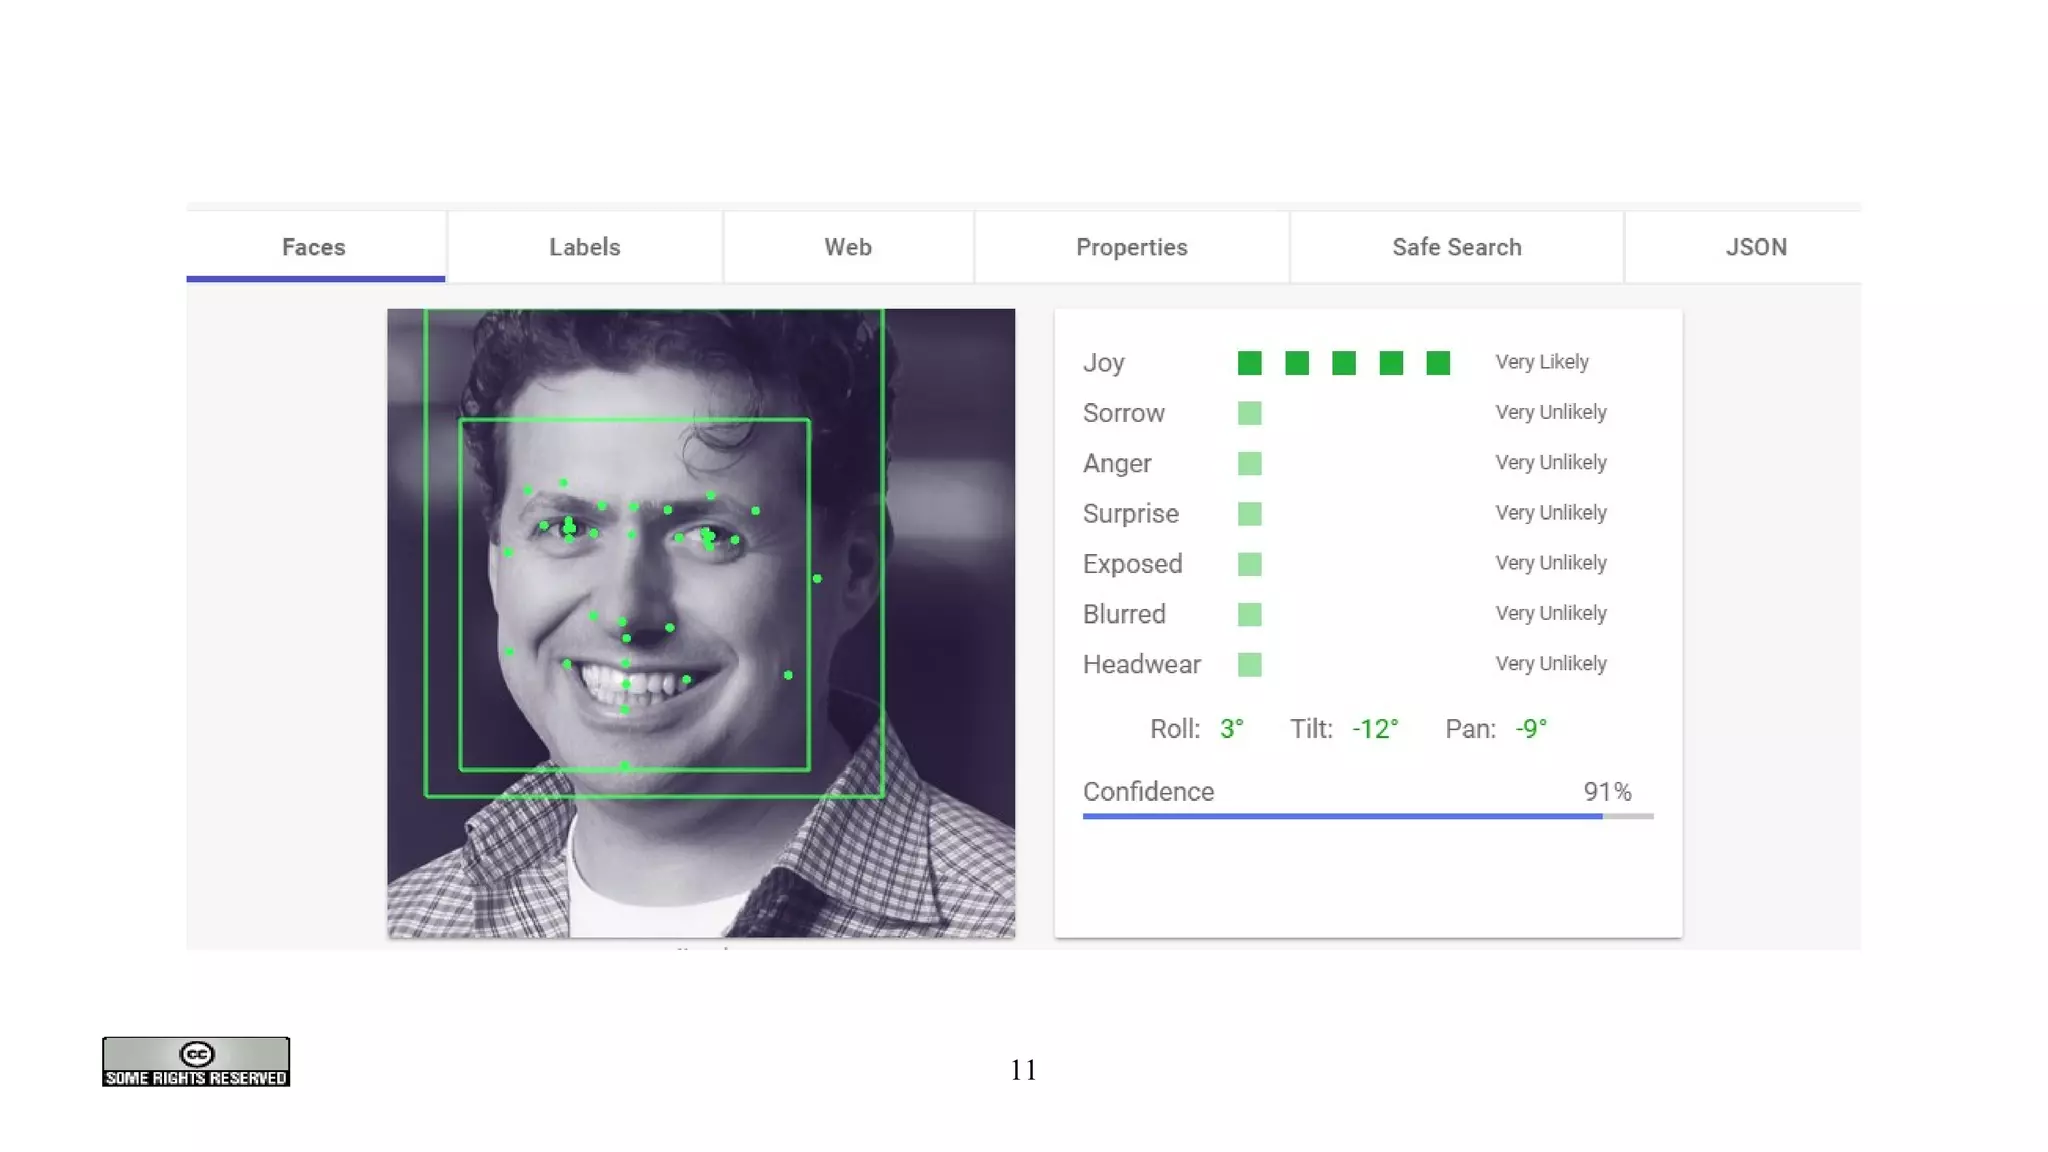2048x1152 pixels.
Task: Click the Joy emotion label
Action: (1103, 363)
